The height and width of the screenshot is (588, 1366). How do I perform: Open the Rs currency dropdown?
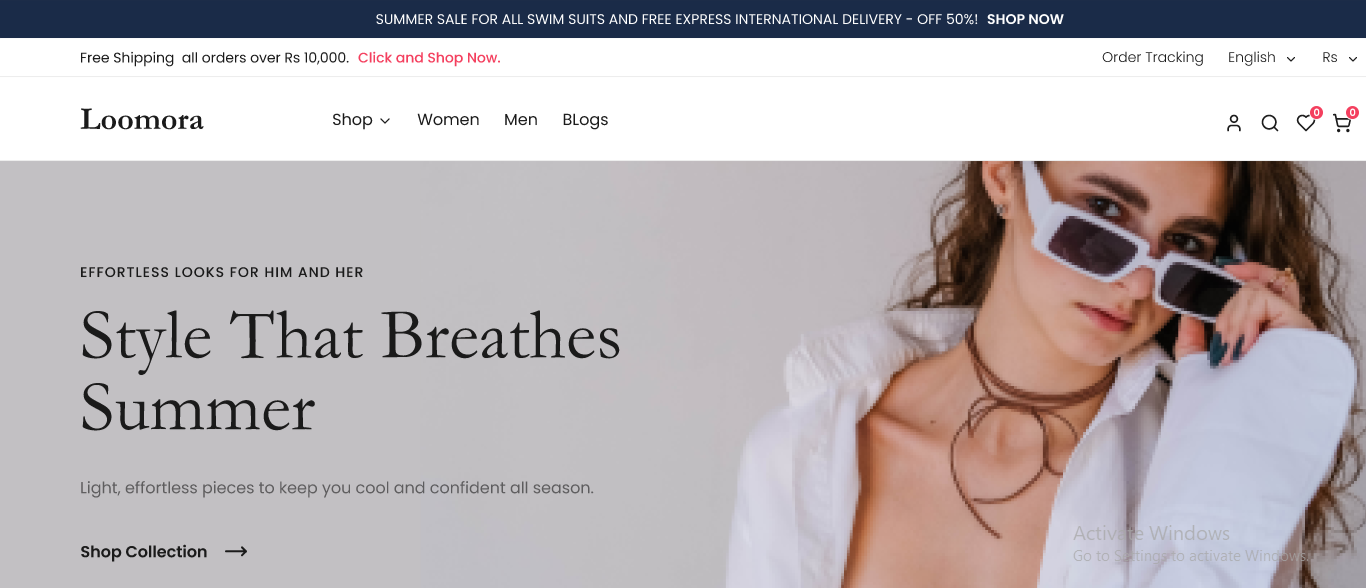coord(1340,58)
